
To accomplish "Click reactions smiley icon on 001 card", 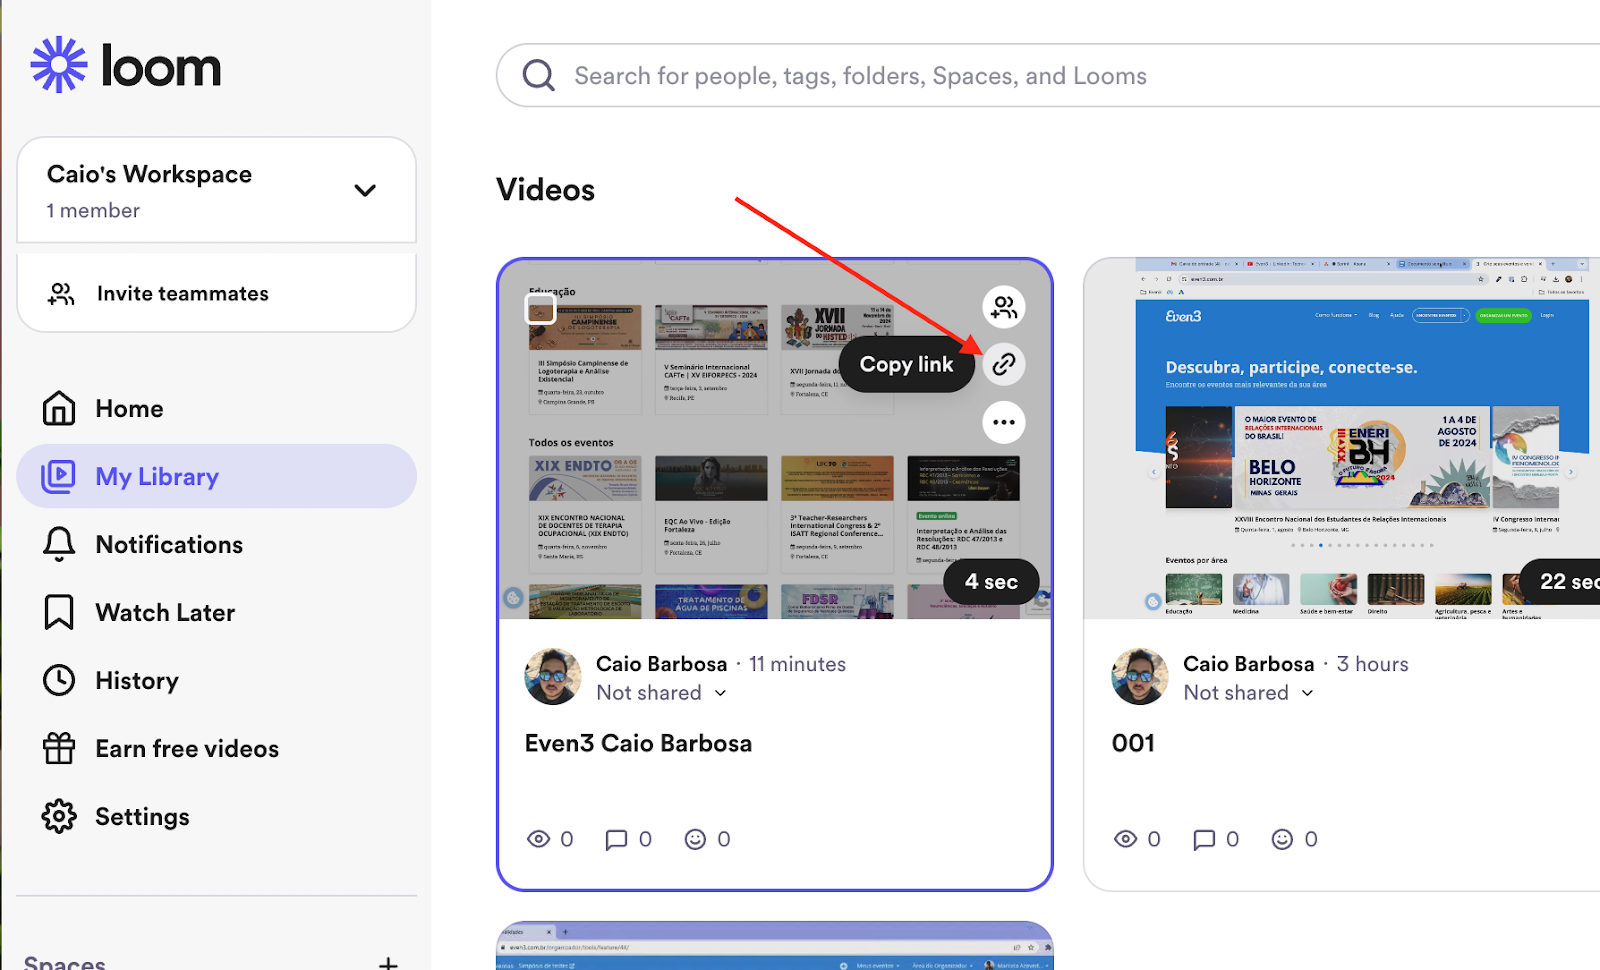I will [x=1282, y=839].
